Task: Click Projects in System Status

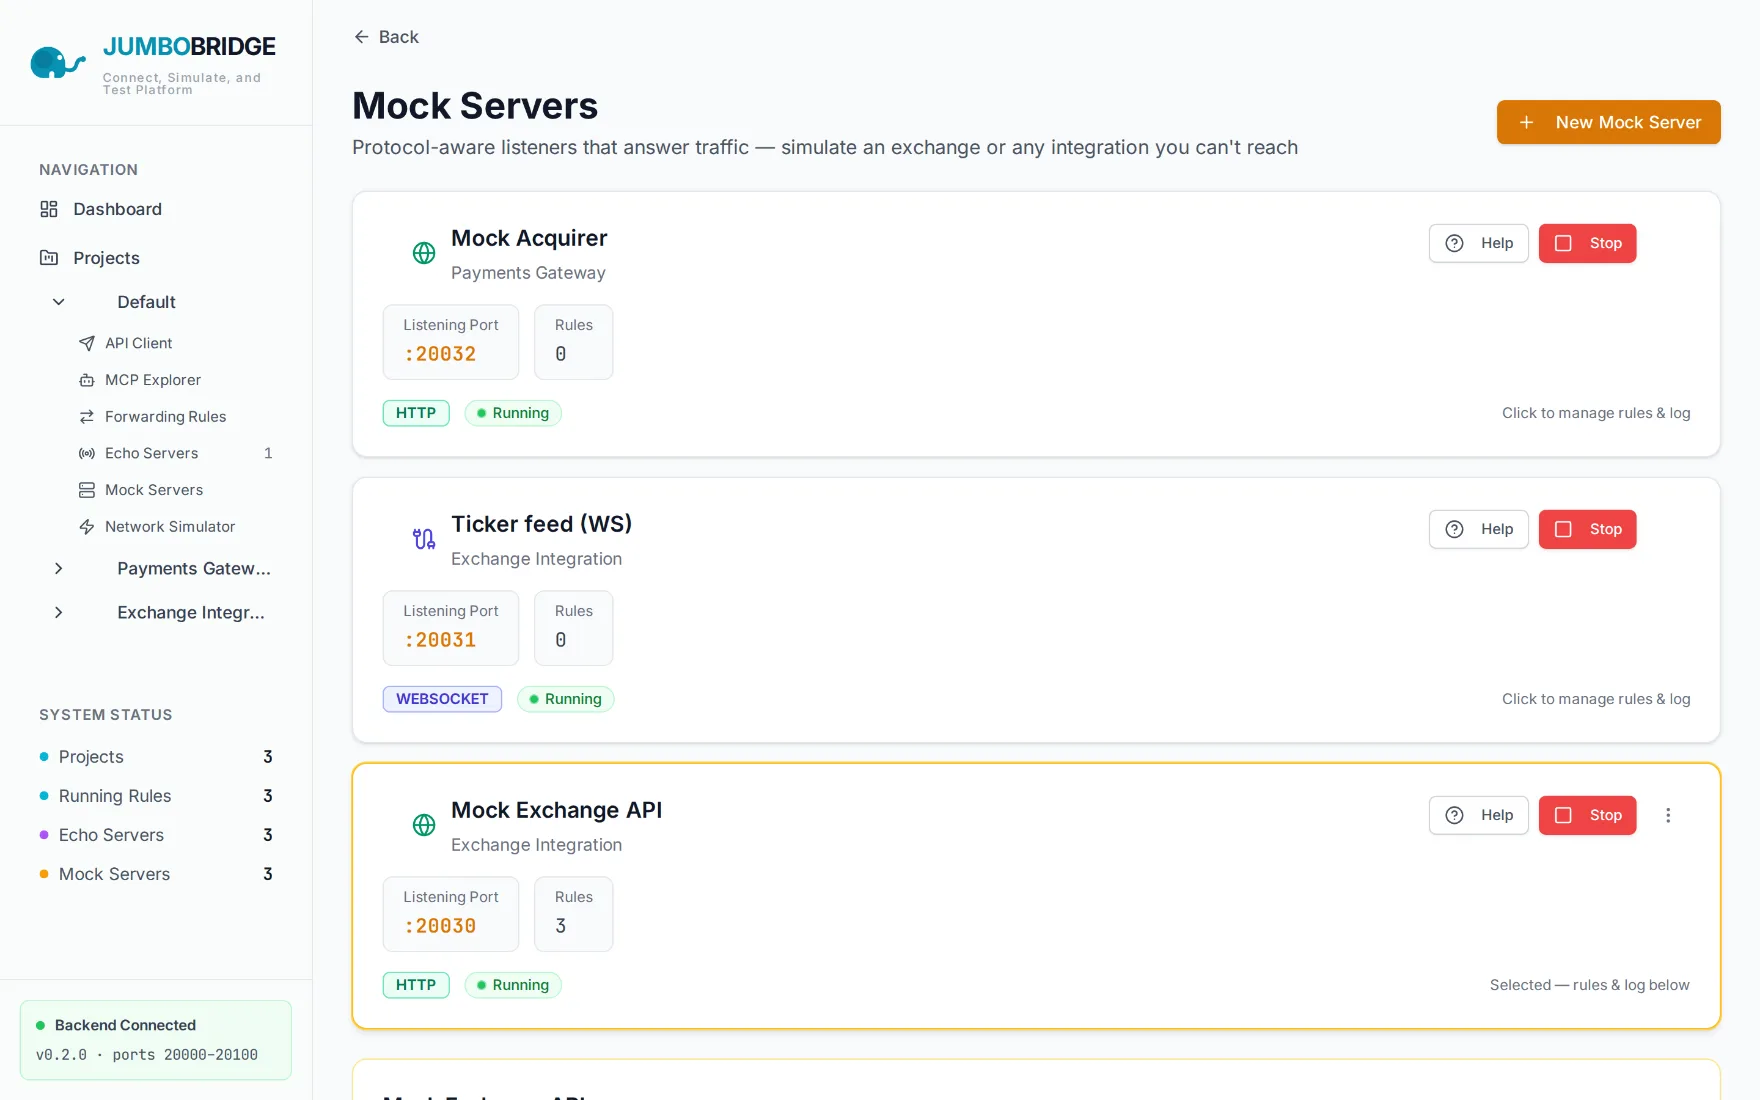Action: [156, 757]
